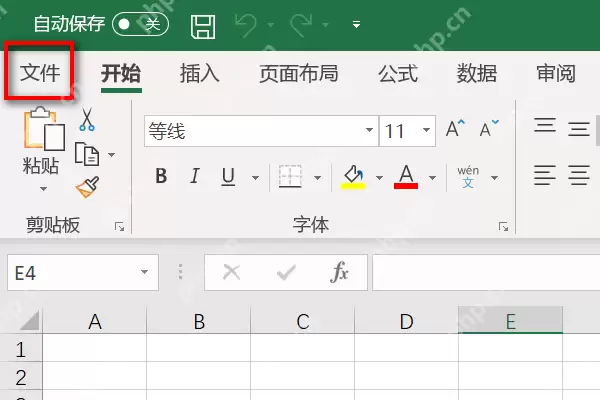Open the Undo history dropdown arrow

pyautogui.click(x=271, y=25)
